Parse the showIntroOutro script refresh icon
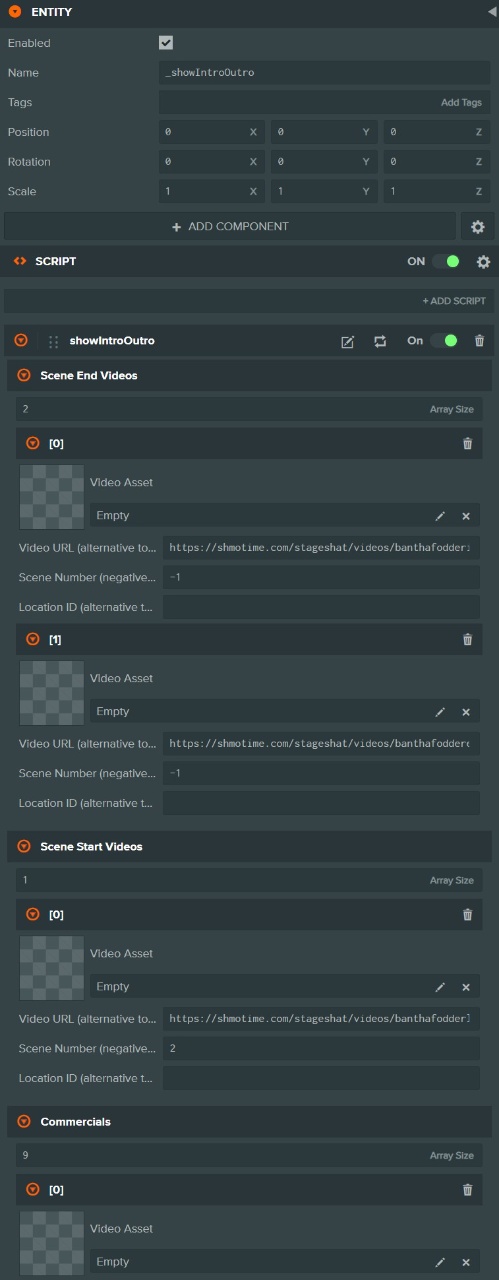The width and height of the screenshot is (499, 1280). [x=380, y=341]
